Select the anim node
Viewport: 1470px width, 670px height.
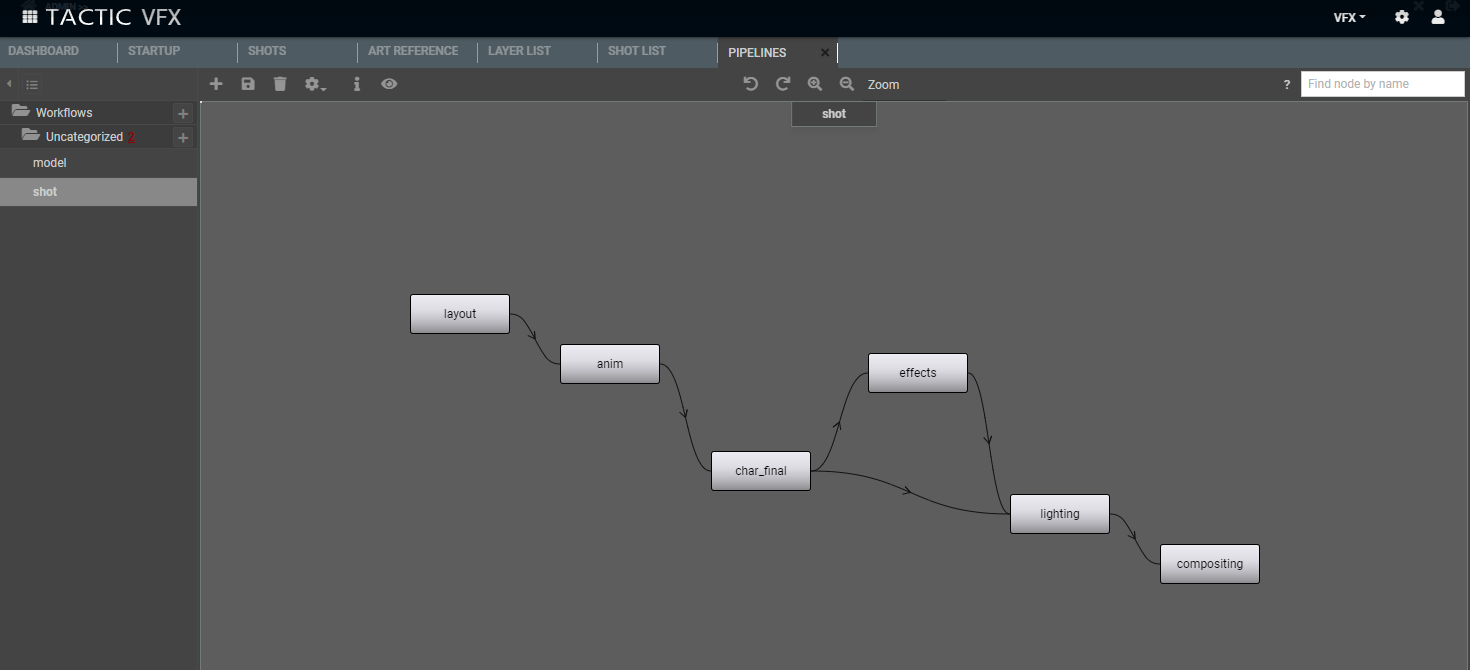610,364
